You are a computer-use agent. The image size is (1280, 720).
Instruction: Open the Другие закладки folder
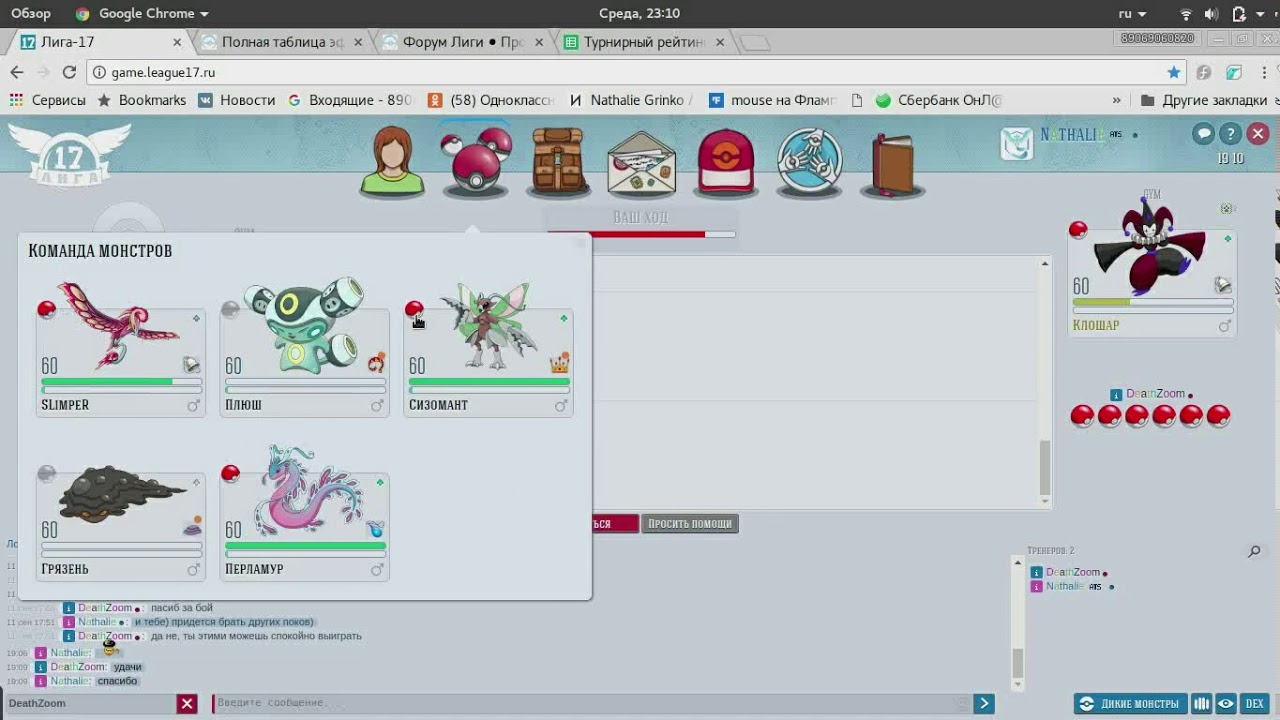tap(1205, 100)
